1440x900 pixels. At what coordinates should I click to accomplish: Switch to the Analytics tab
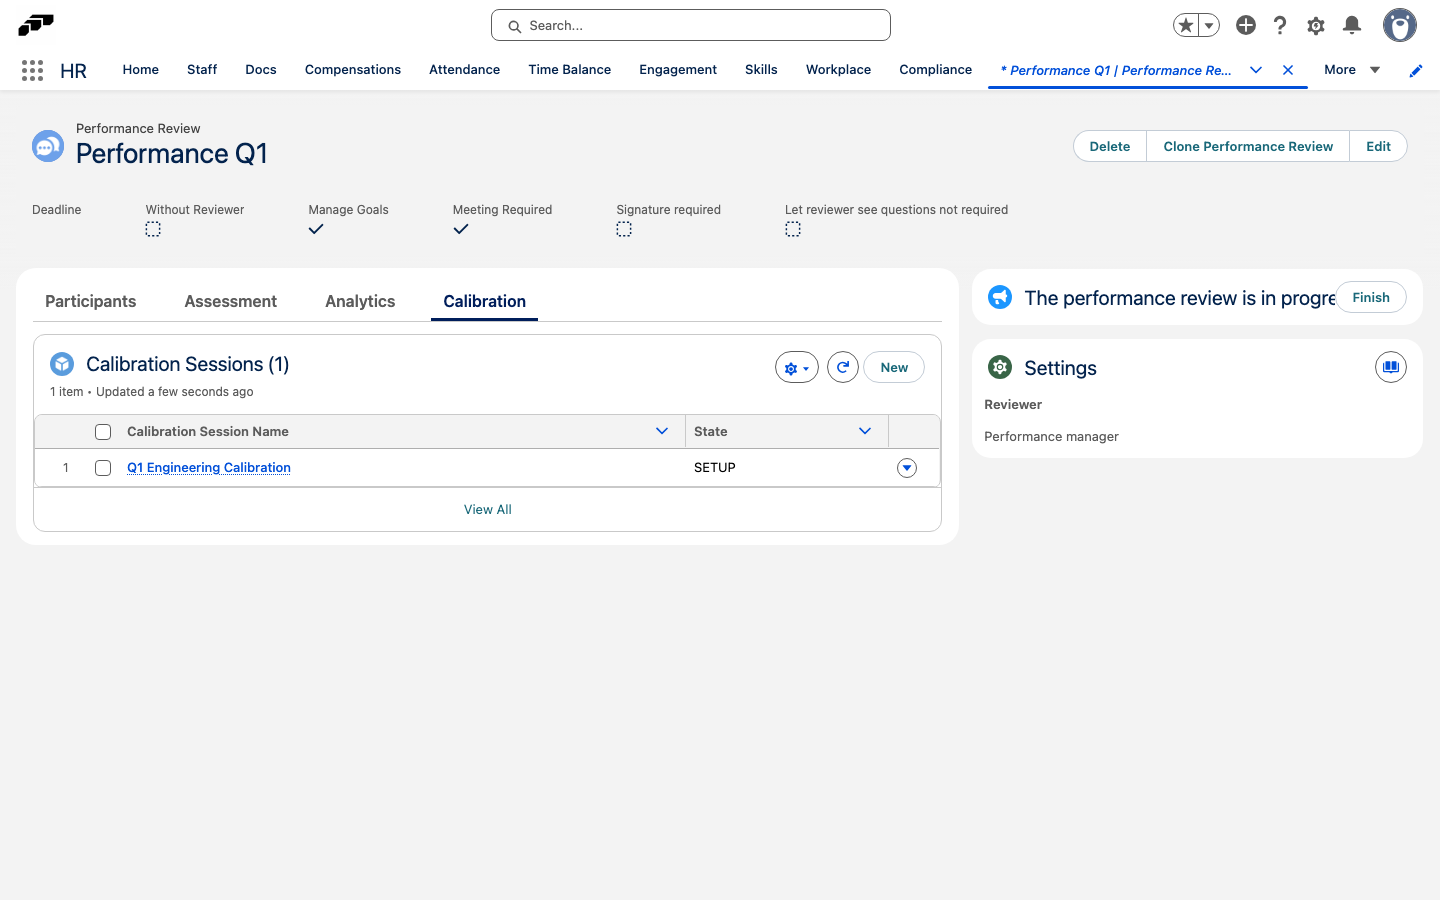coord(360,301)
